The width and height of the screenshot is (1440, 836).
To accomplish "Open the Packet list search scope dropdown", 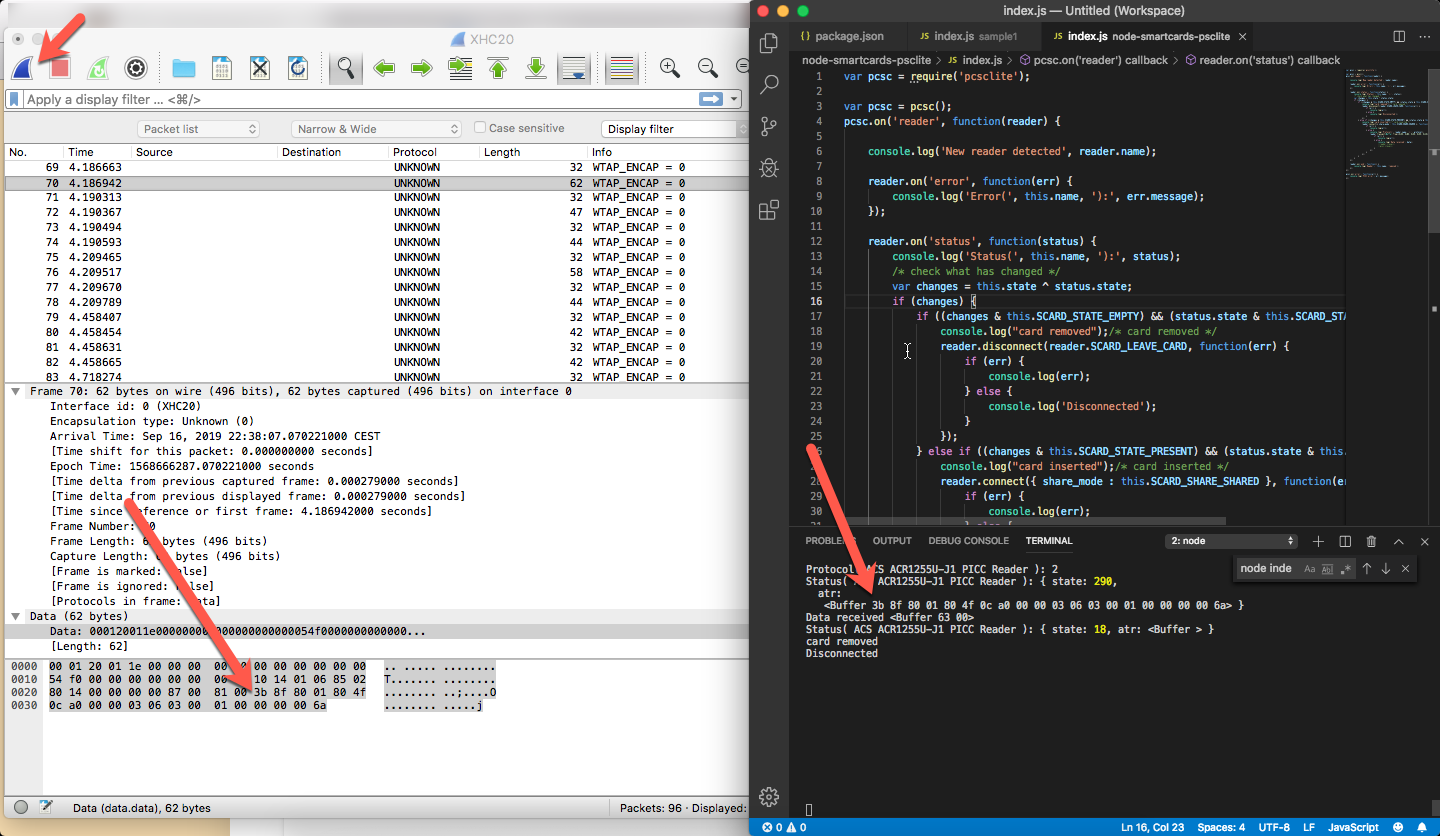I will point(198,129).
